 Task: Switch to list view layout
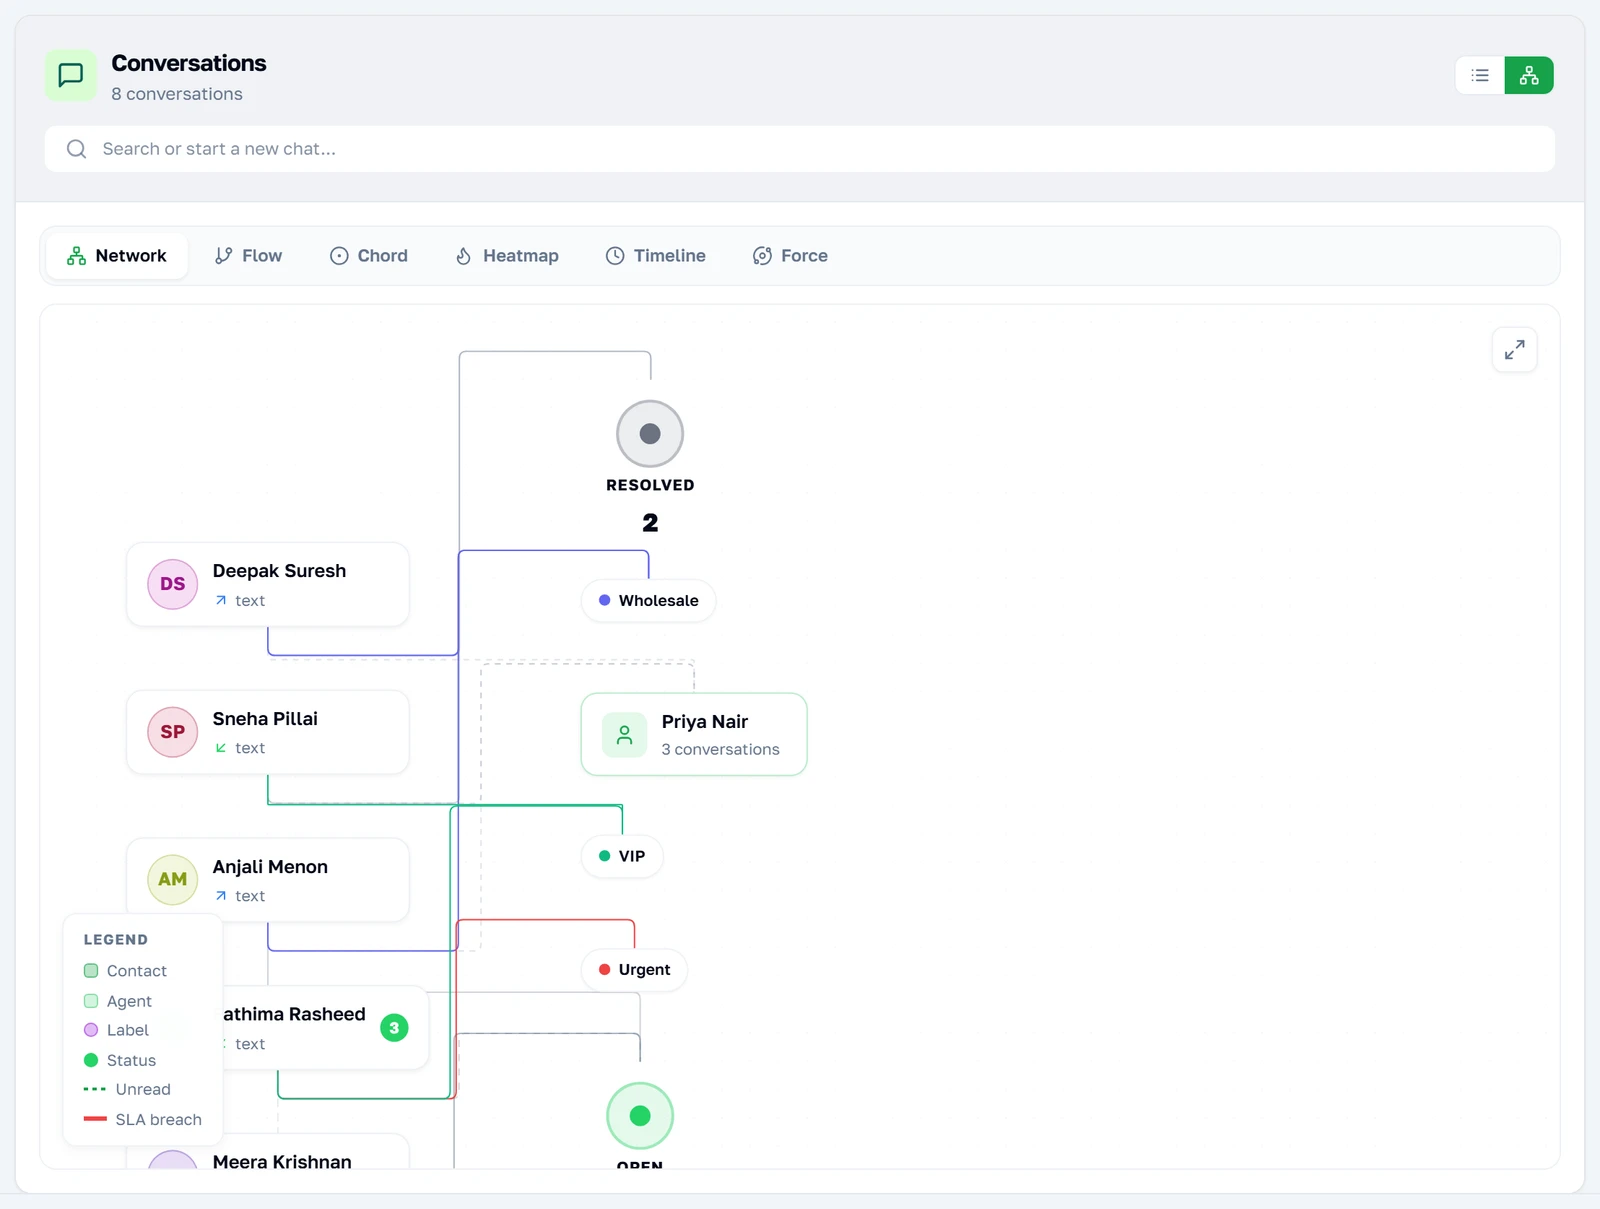pos(1480,75)
